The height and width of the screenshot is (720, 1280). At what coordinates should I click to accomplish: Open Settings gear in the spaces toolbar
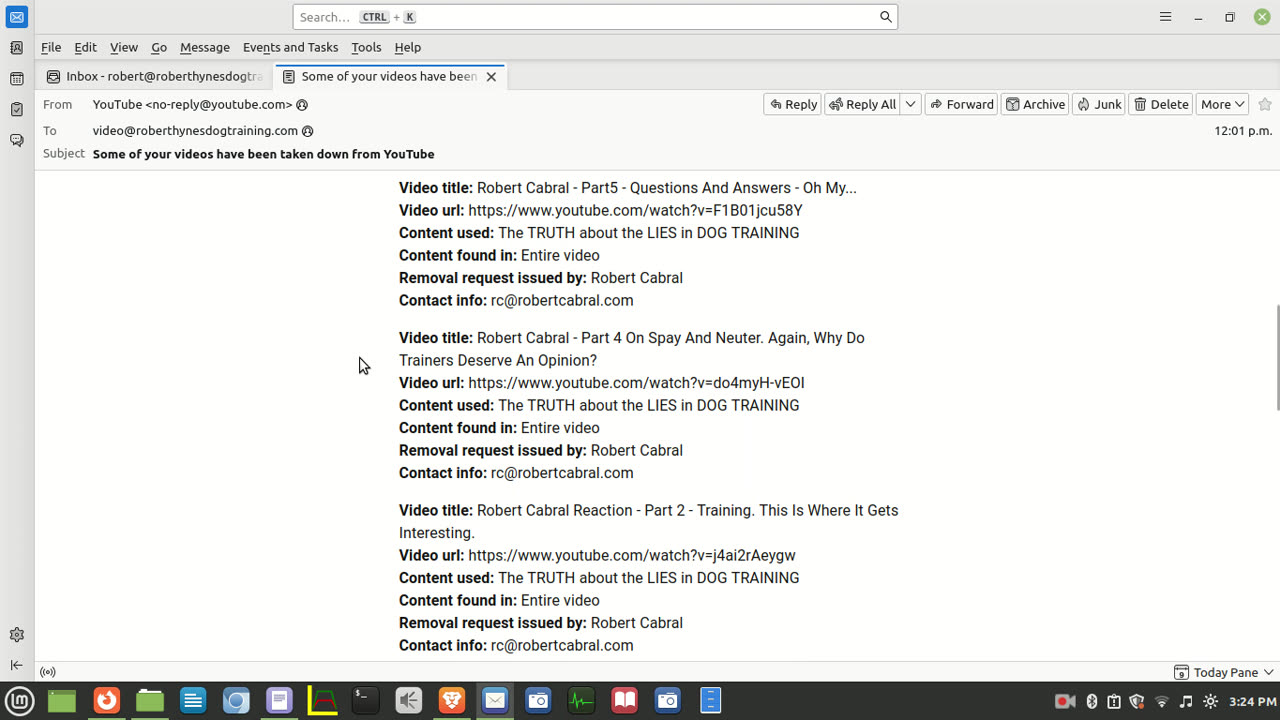pos(17,635)
